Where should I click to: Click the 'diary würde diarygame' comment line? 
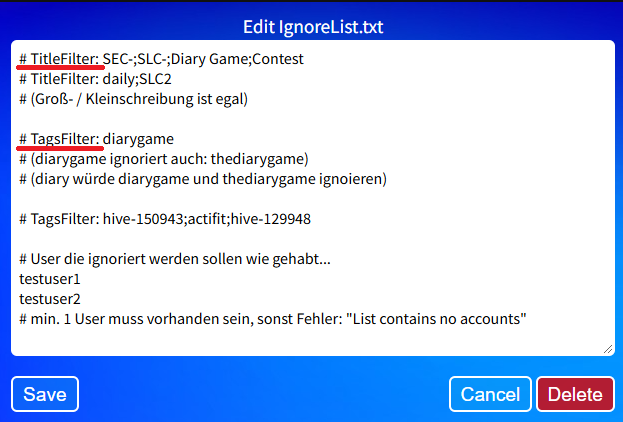tap(203, 179)
